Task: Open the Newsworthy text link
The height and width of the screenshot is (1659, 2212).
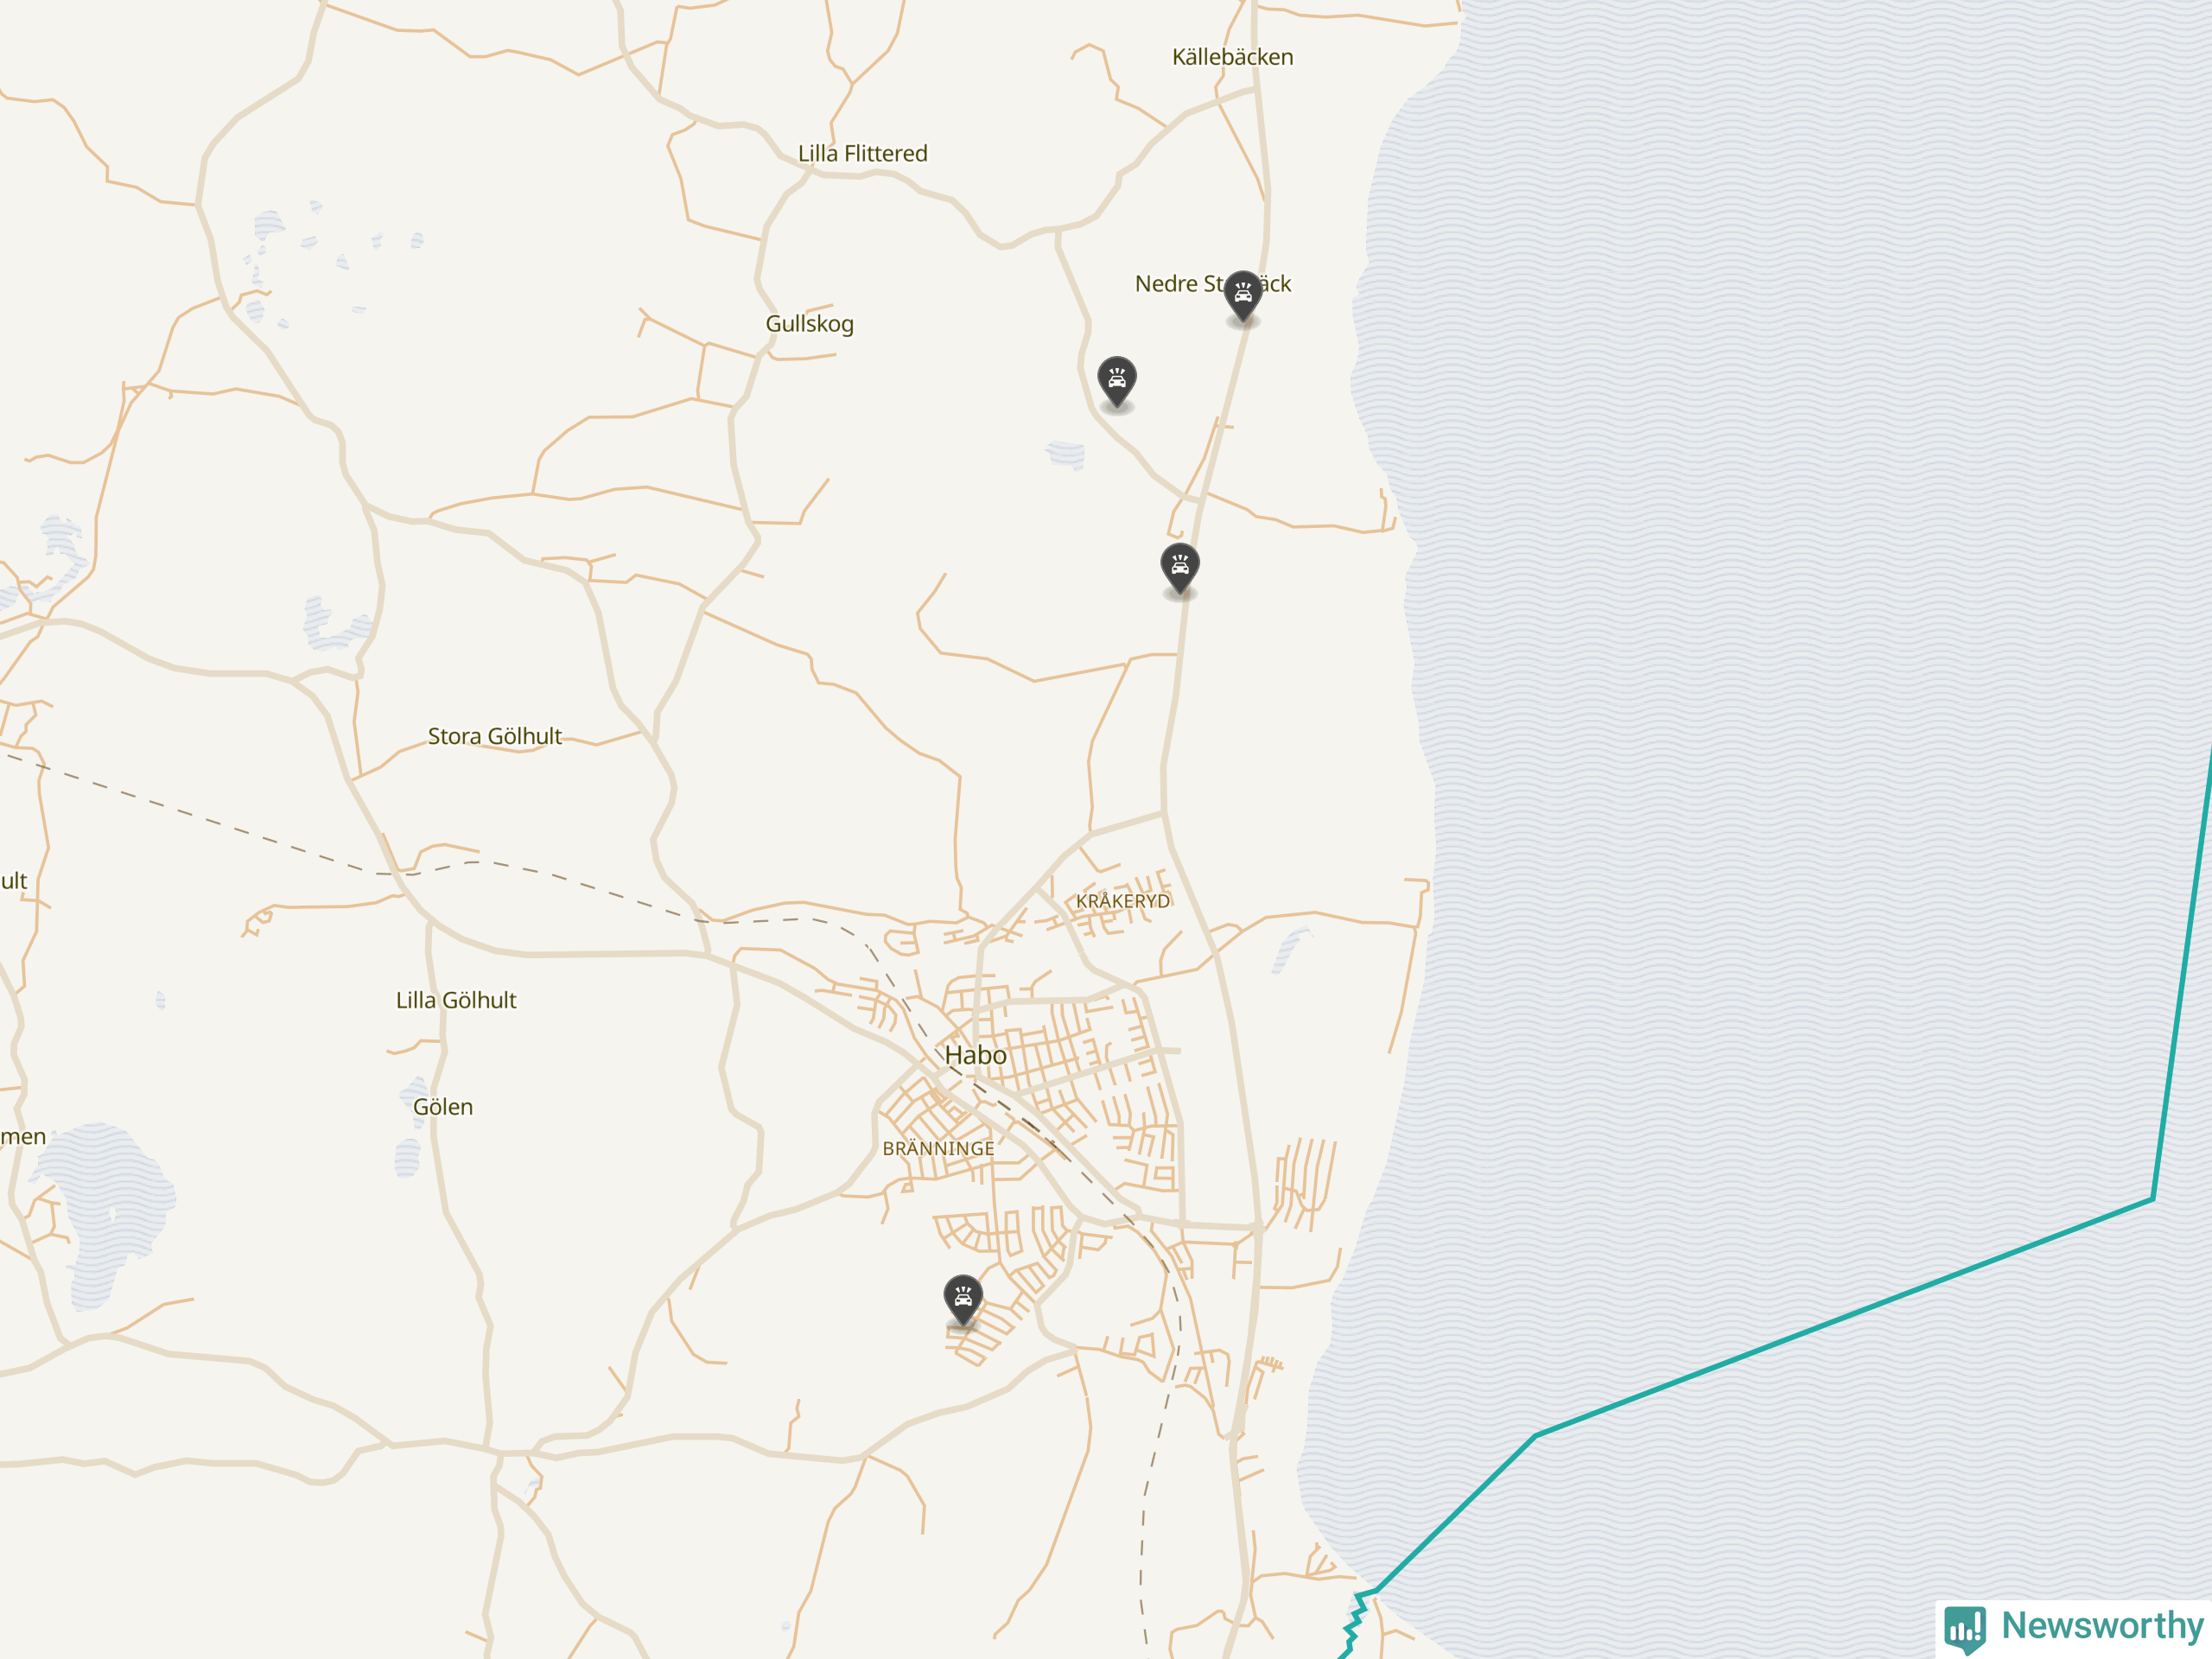Action: tap(2102, 1625)
